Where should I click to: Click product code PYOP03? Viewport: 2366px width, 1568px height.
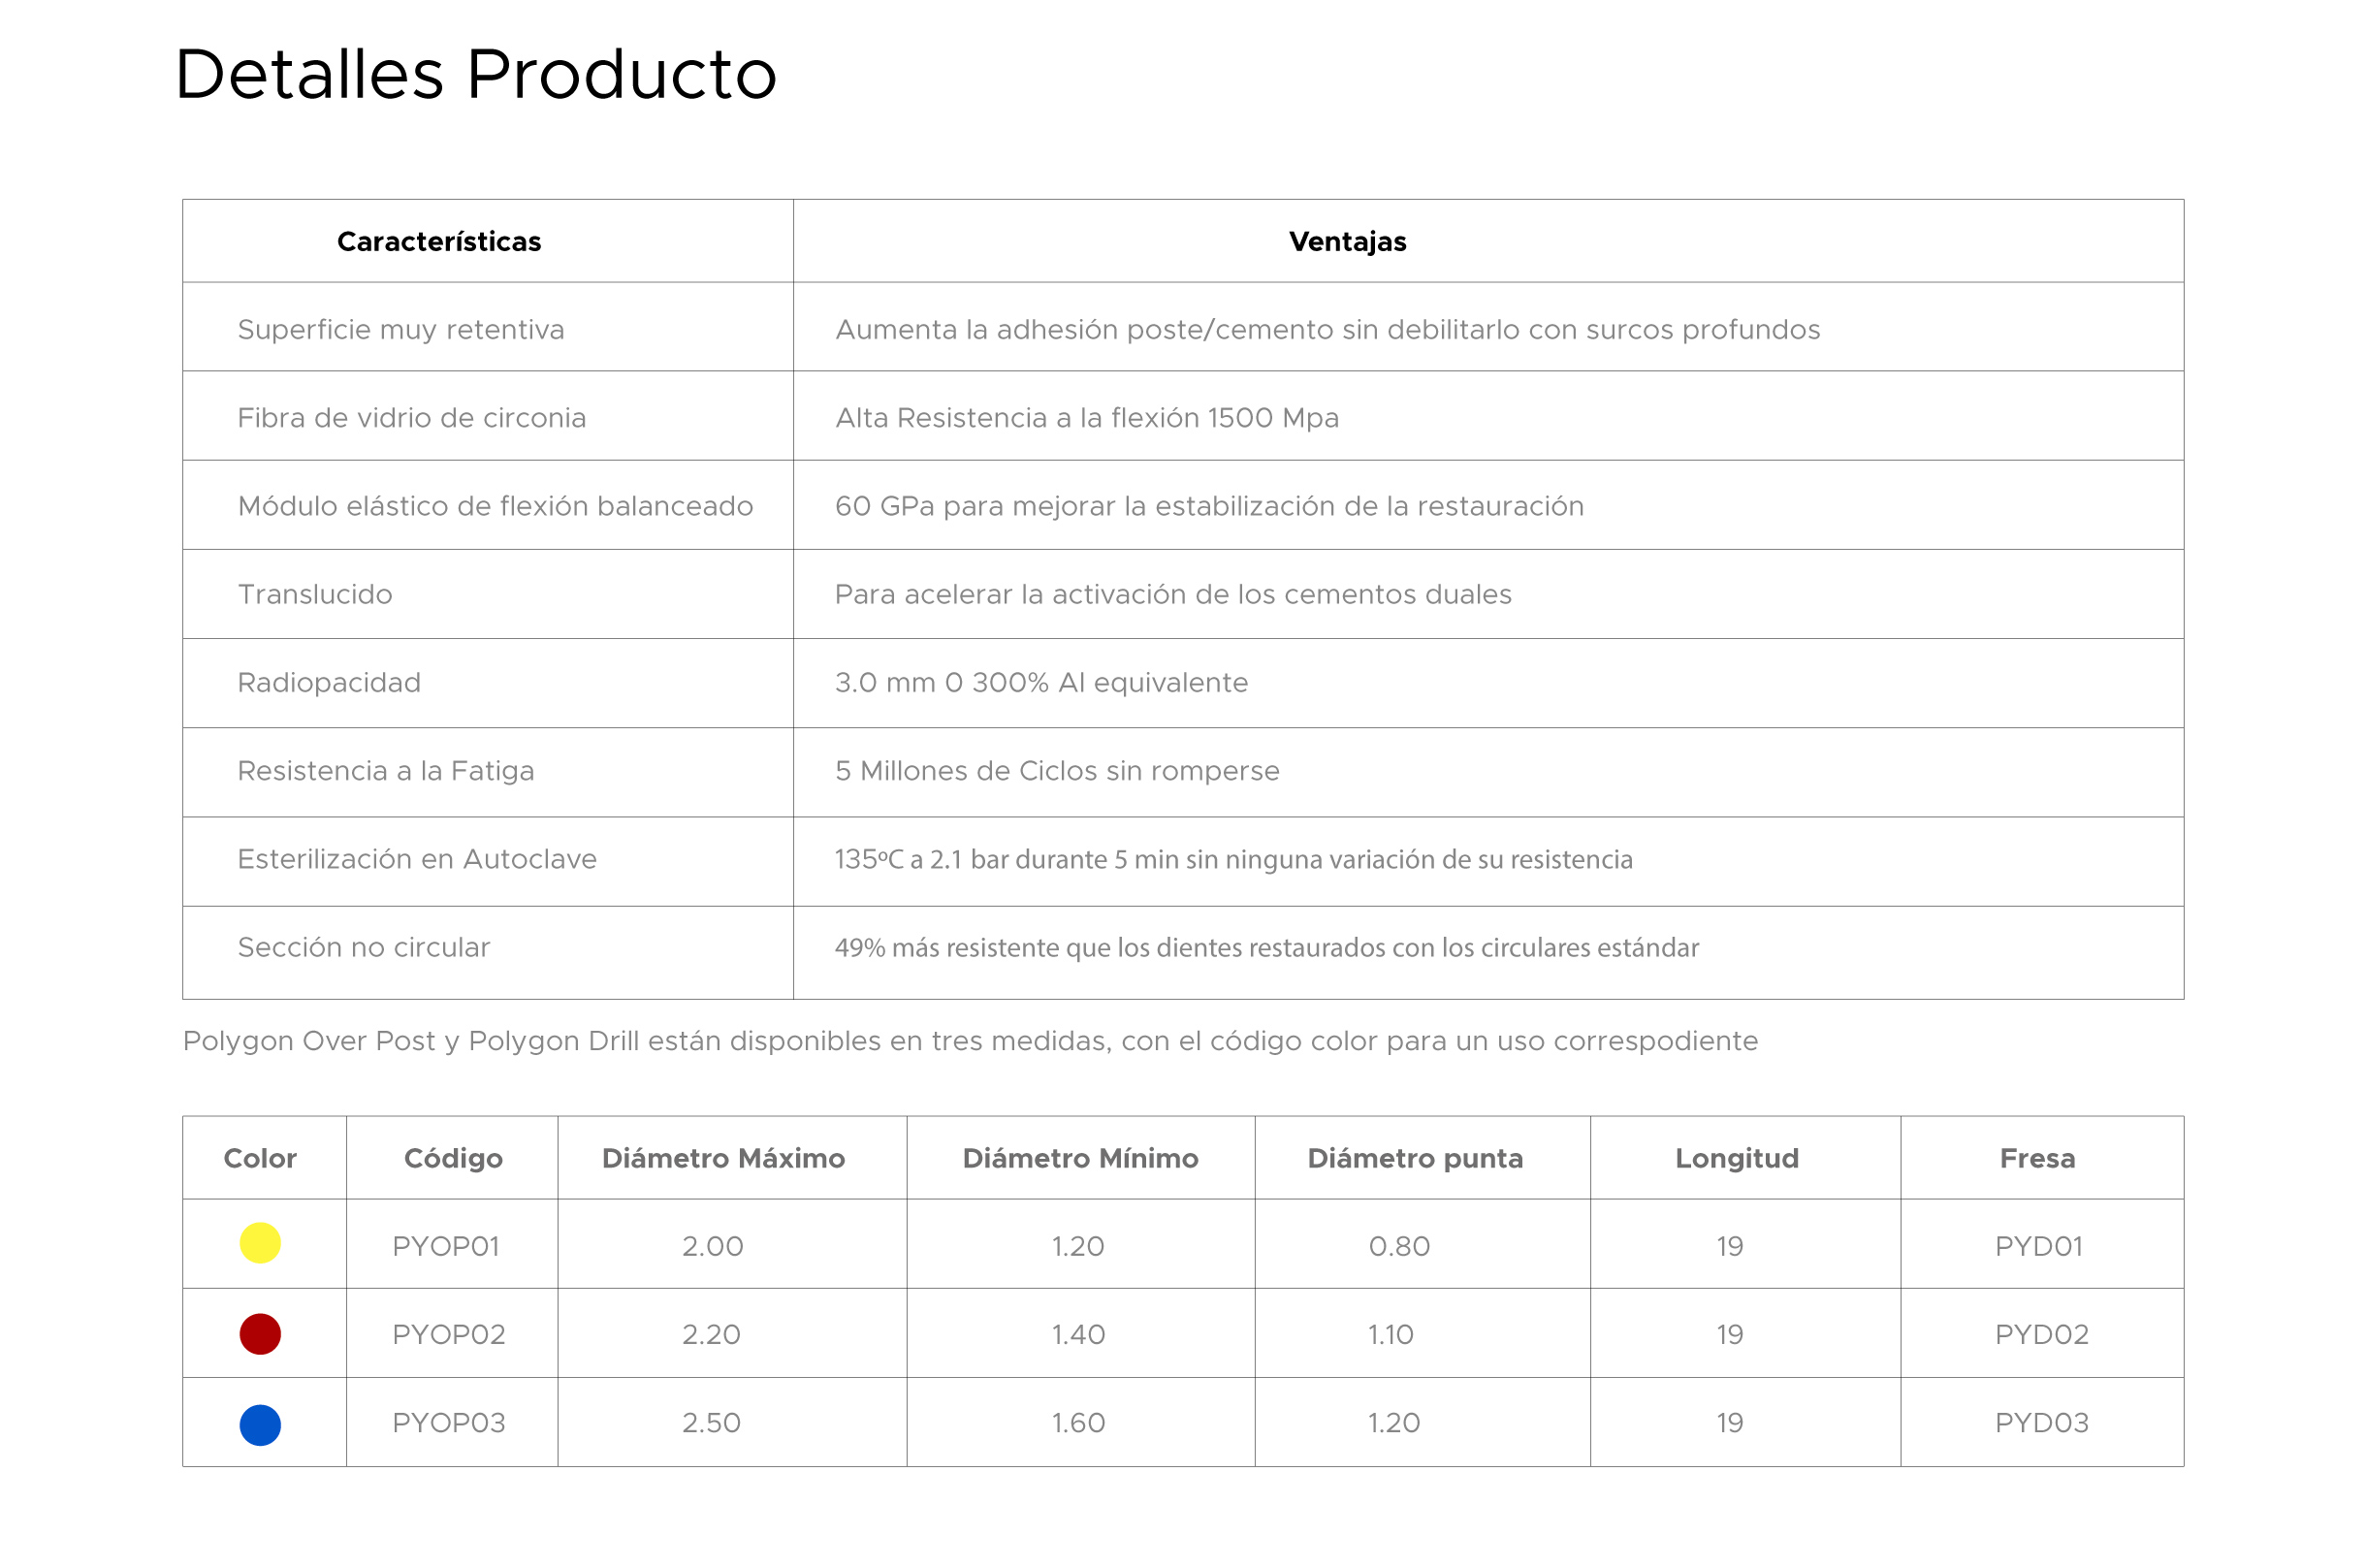tap(449, 1422)
